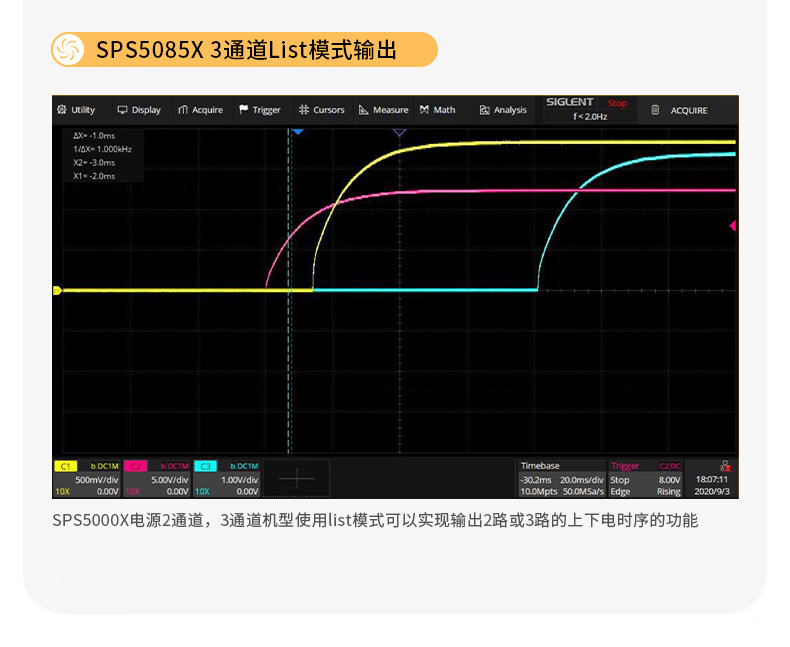Open the Utility menu

coord(77,110)
